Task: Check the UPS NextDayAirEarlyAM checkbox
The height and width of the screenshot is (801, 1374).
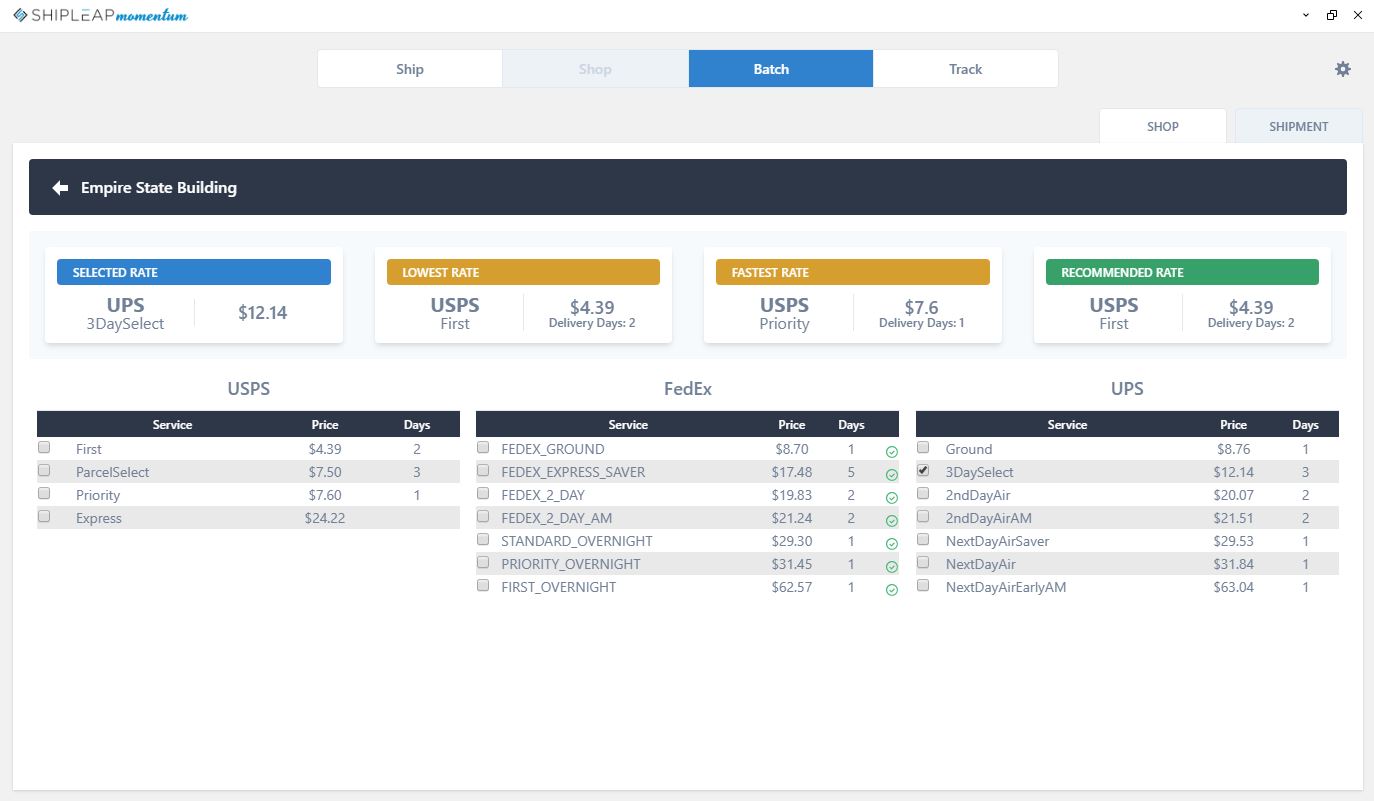Action: pos(923,585)
